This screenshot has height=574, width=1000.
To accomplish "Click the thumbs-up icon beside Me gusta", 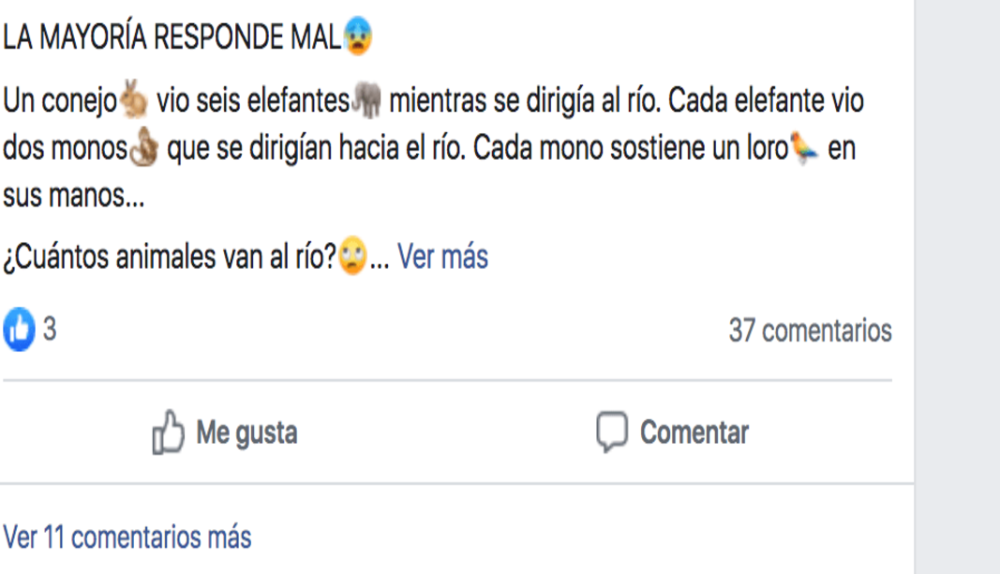I will (x=168, y=433).
